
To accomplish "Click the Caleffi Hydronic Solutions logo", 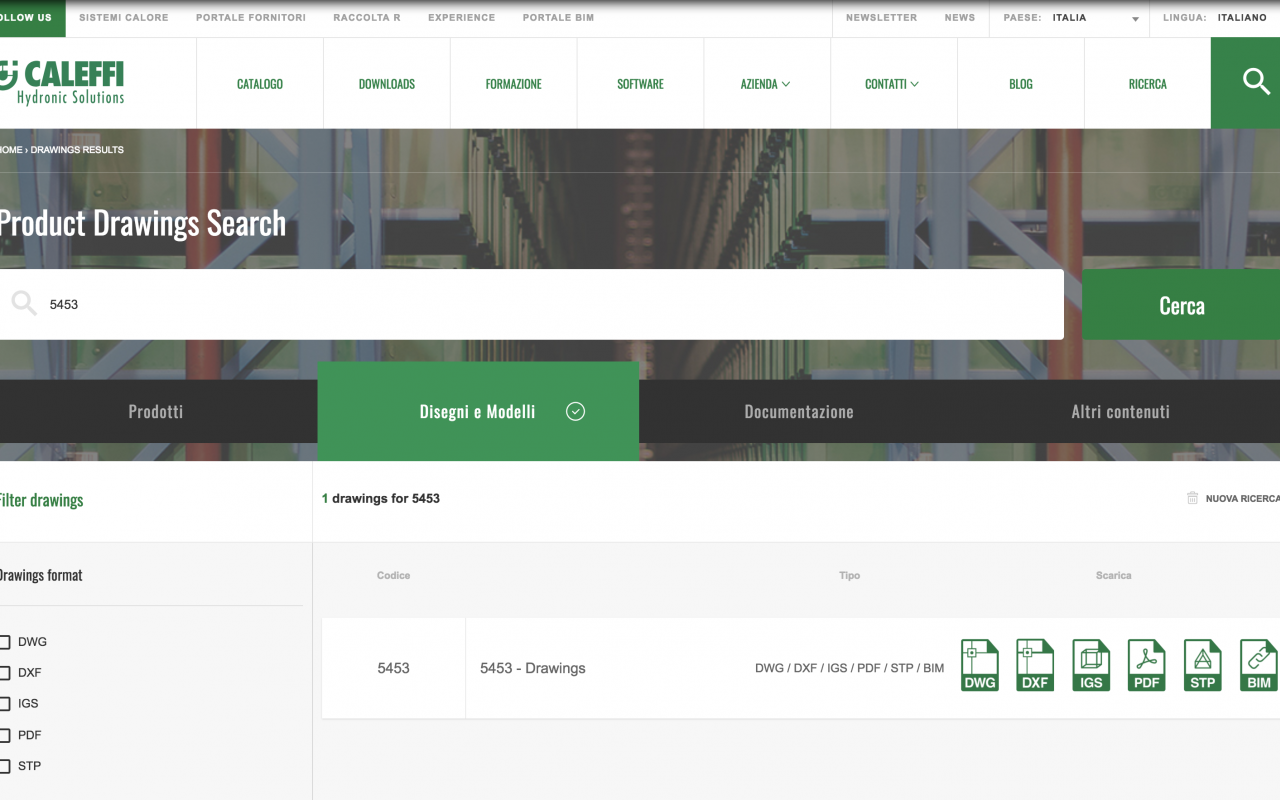I will click(62, 82).
